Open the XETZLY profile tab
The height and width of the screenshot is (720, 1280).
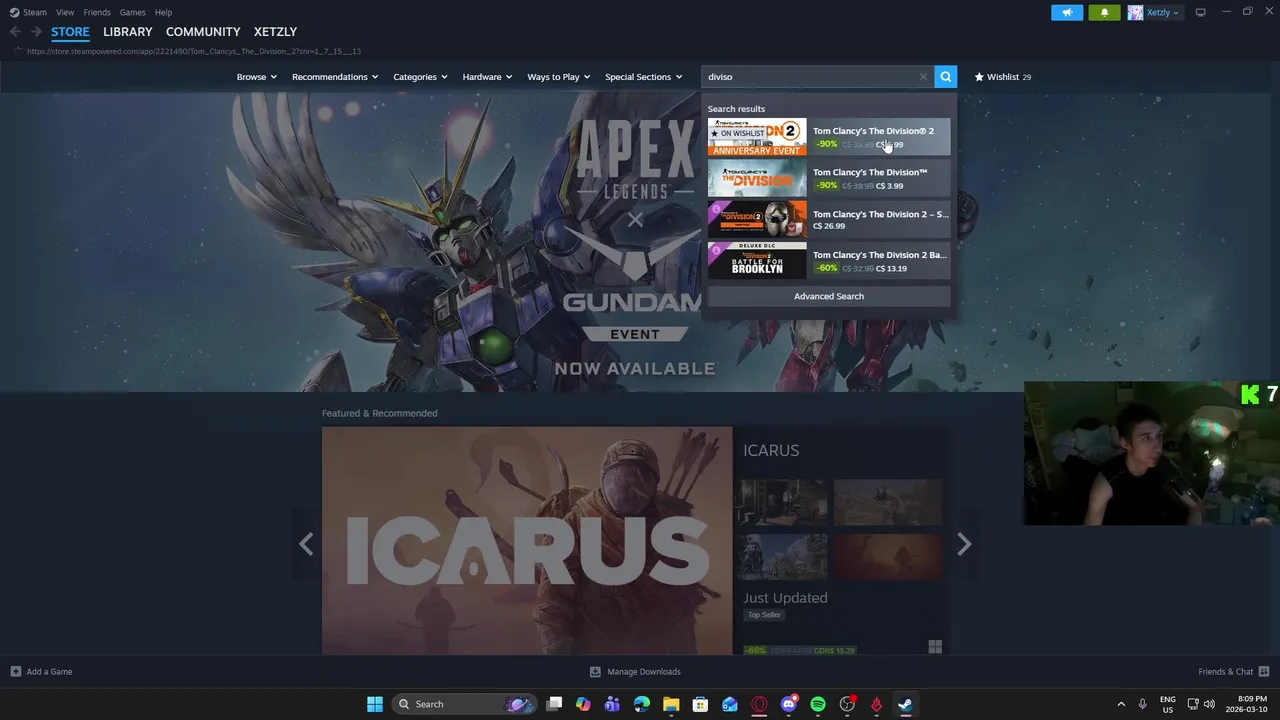click(x=275, y=32)
